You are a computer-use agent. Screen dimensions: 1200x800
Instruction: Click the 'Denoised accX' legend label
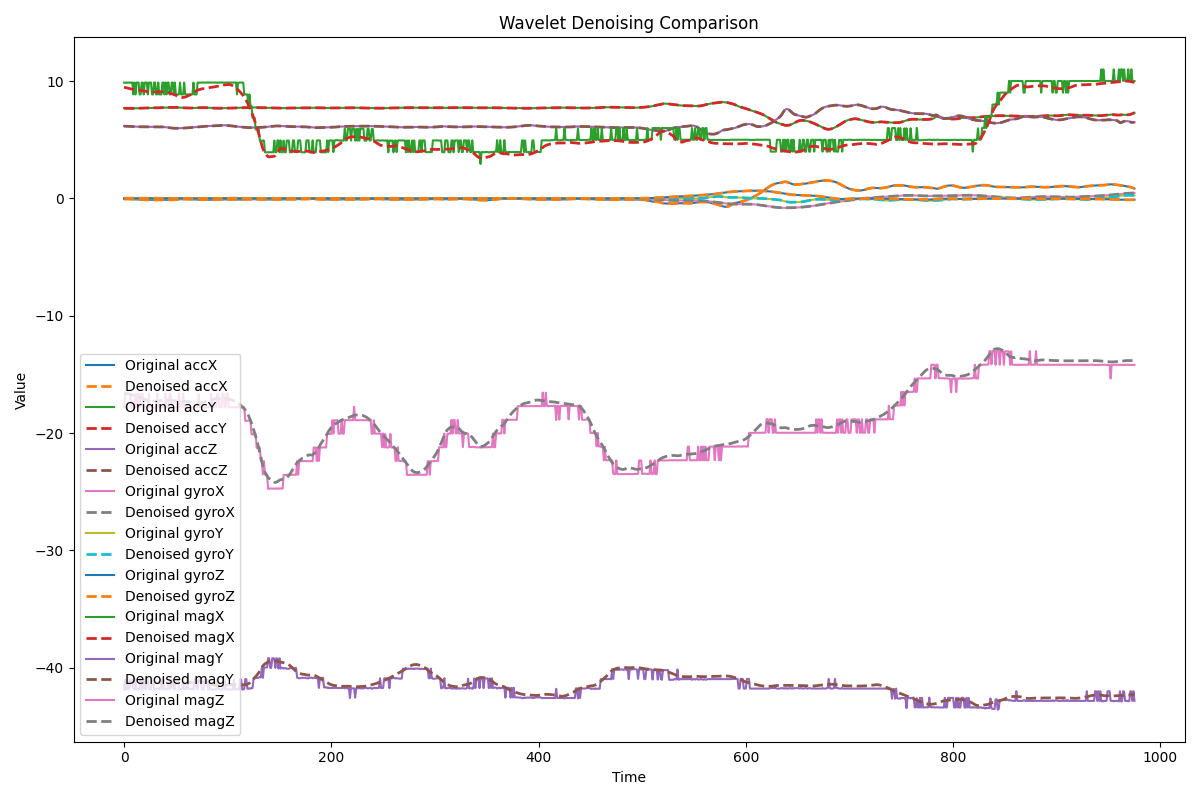tap(175, 386)
